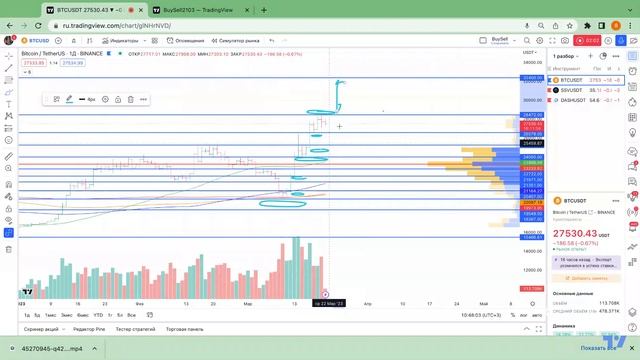Toggle лог logarithmic scale
This screenshot has height=360, width=640.
[x=524, y=315]
